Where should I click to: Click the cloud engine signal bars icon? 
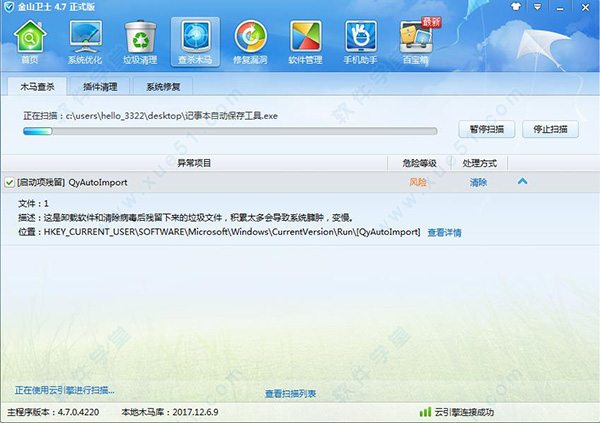tap(425, 412)
